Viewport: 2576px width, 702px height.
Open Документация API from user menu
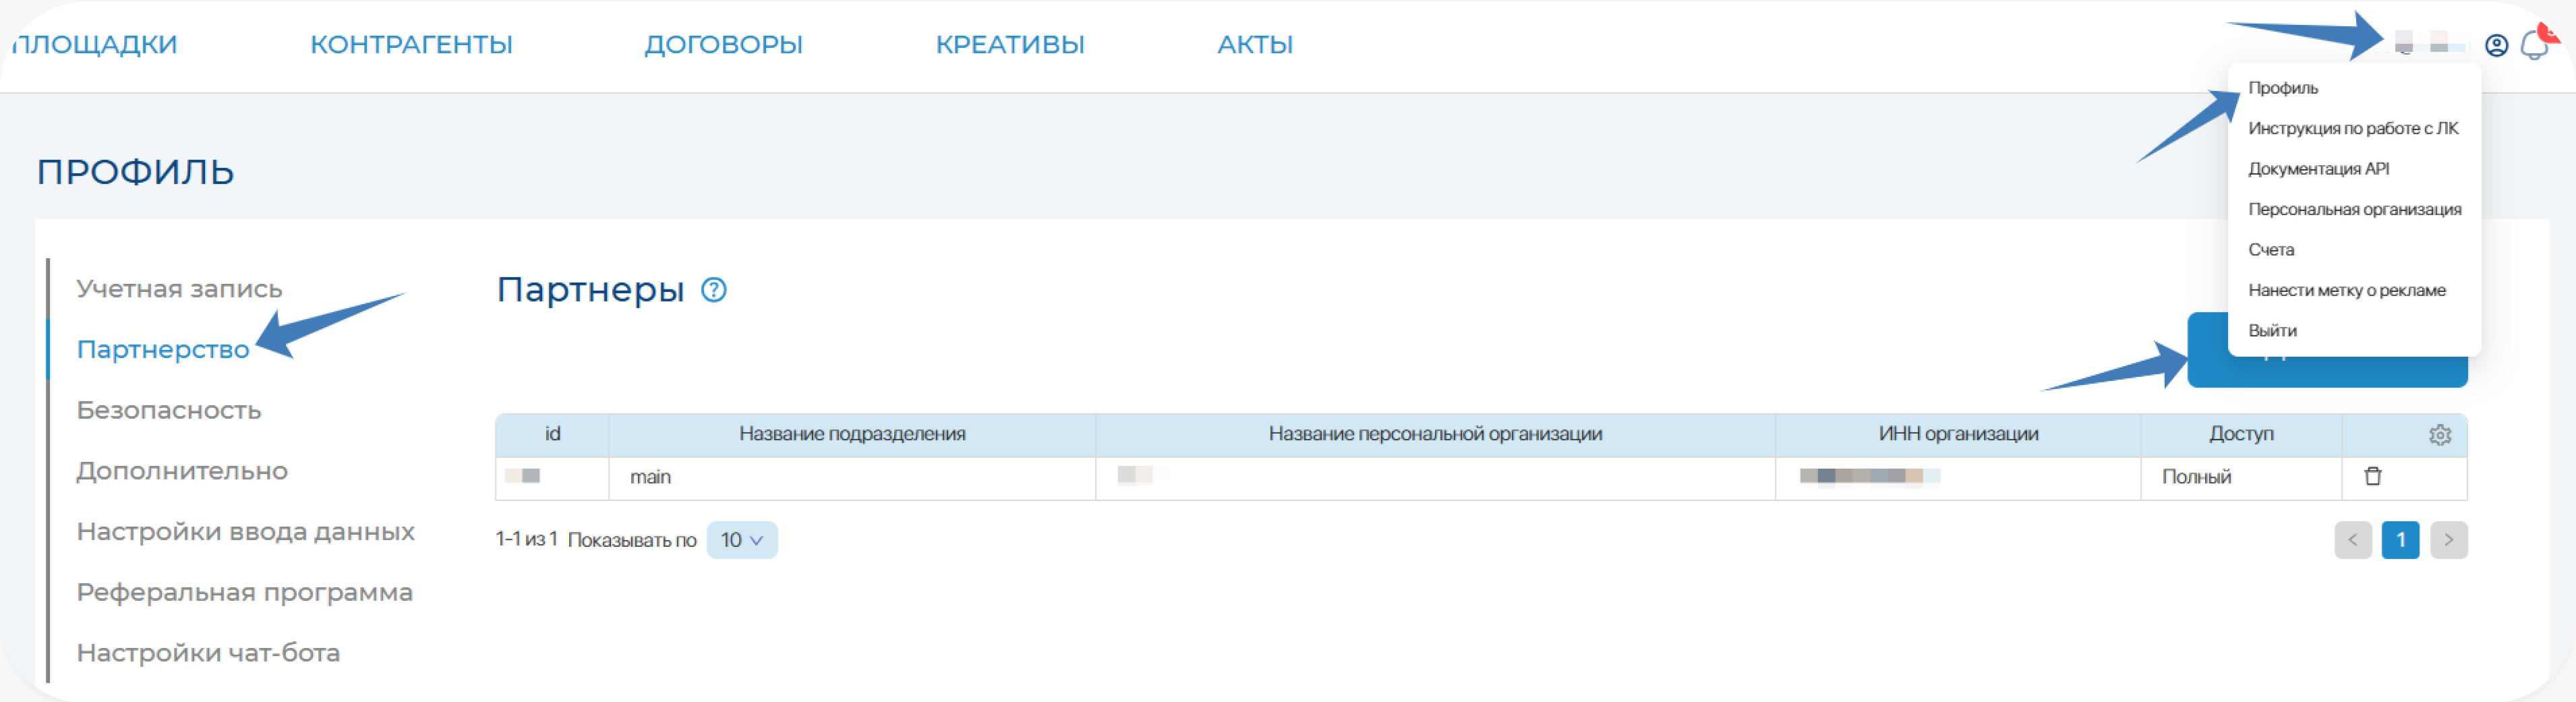[x=2318, y=169]
